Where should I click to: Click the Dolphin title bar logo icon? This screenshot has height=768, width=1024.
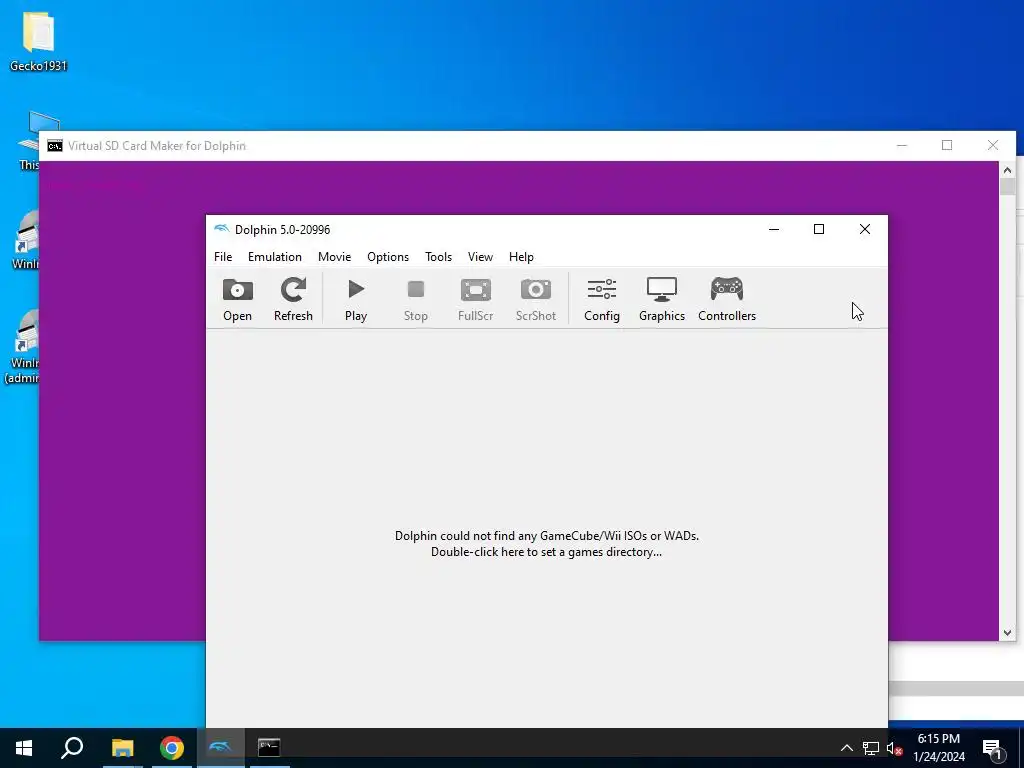(222, 229)
